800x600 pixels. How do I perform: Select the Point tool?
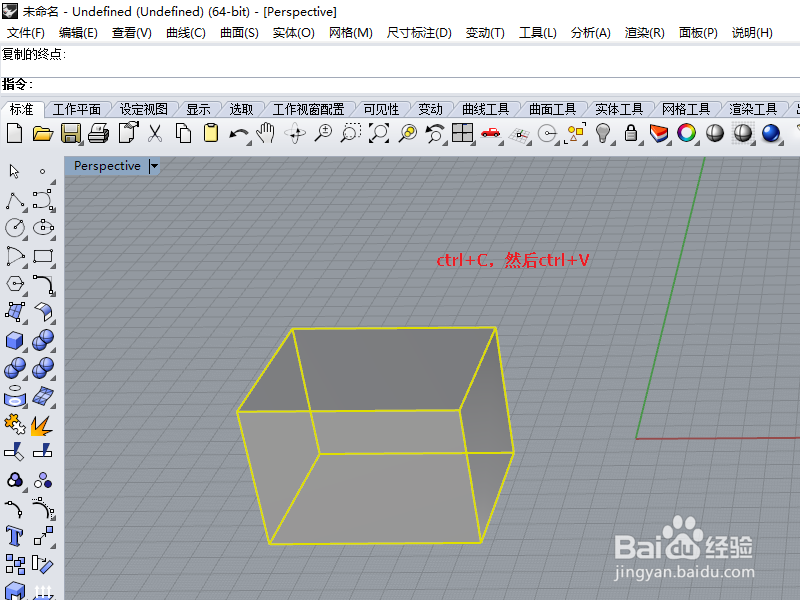[42, 171]
